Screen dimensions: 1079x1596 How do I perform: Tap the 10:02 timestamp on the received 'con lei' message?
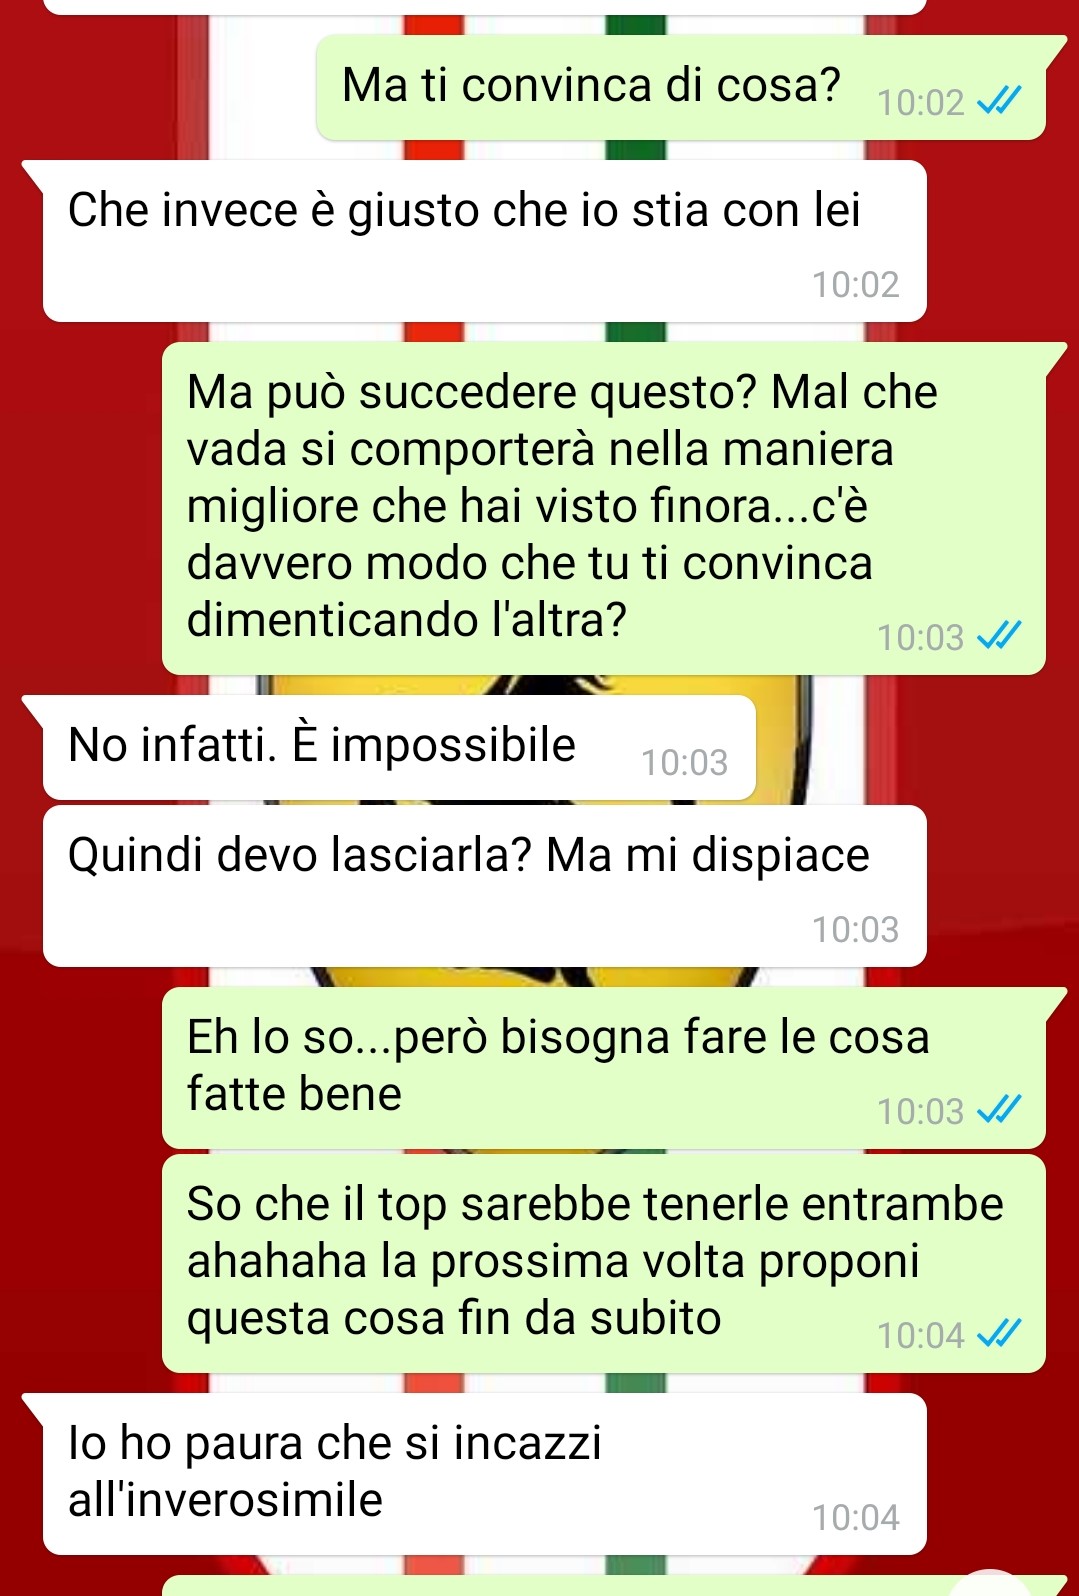click(855, 285)
